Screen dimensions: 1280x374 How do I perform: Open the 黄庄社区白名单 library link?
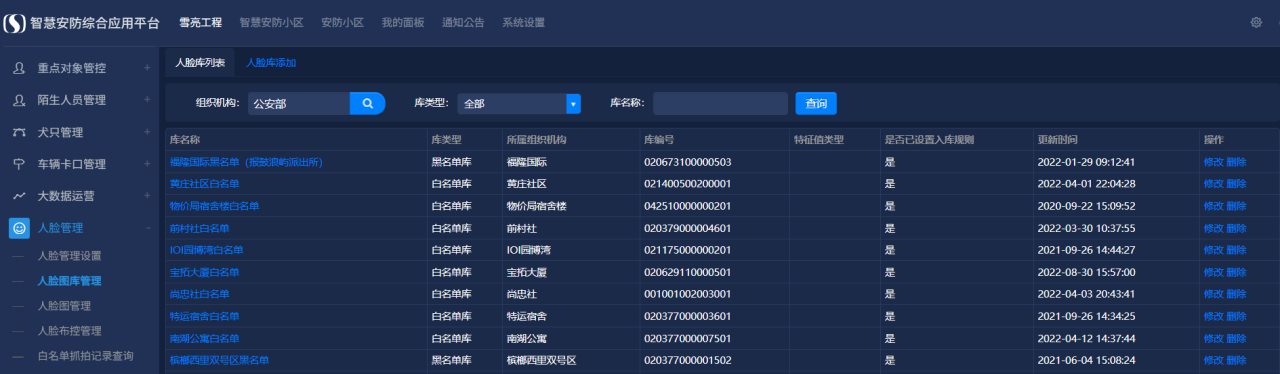coord(204,184)
